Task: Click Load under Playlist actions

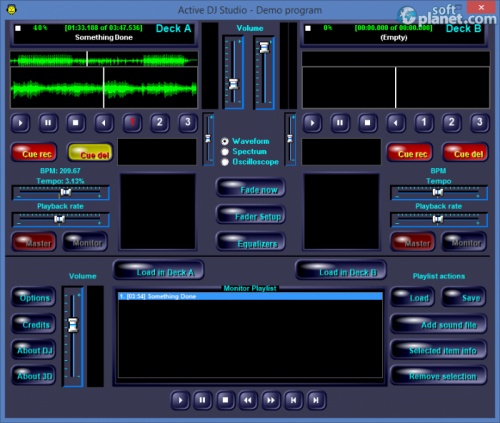Action: (x=413, y=297)
